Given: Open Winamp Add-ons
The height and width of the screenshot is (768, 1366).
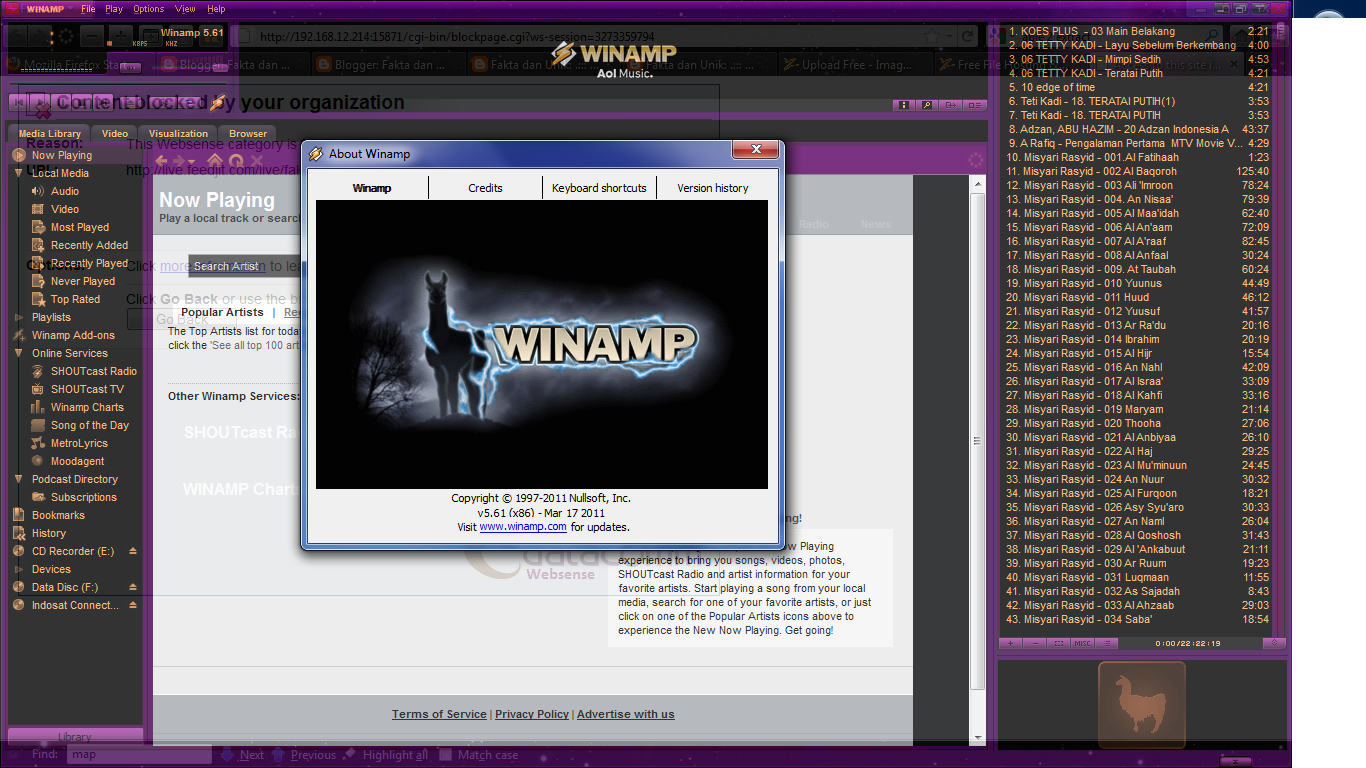Looking at the screenshot, I should pos(73,335).
